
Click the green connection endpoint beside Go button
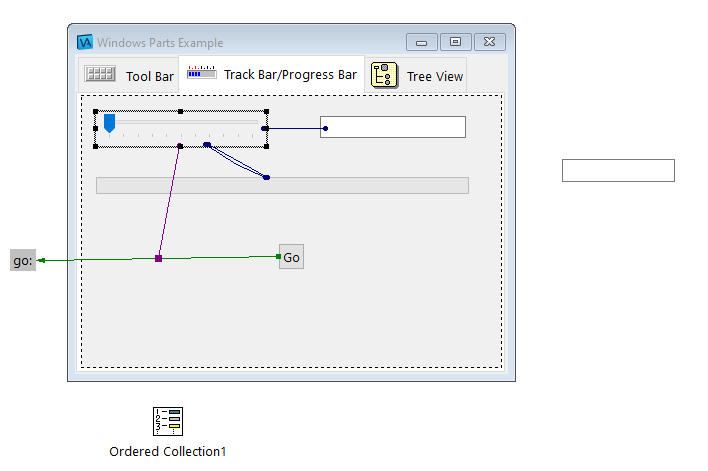(x=278, y=257)
